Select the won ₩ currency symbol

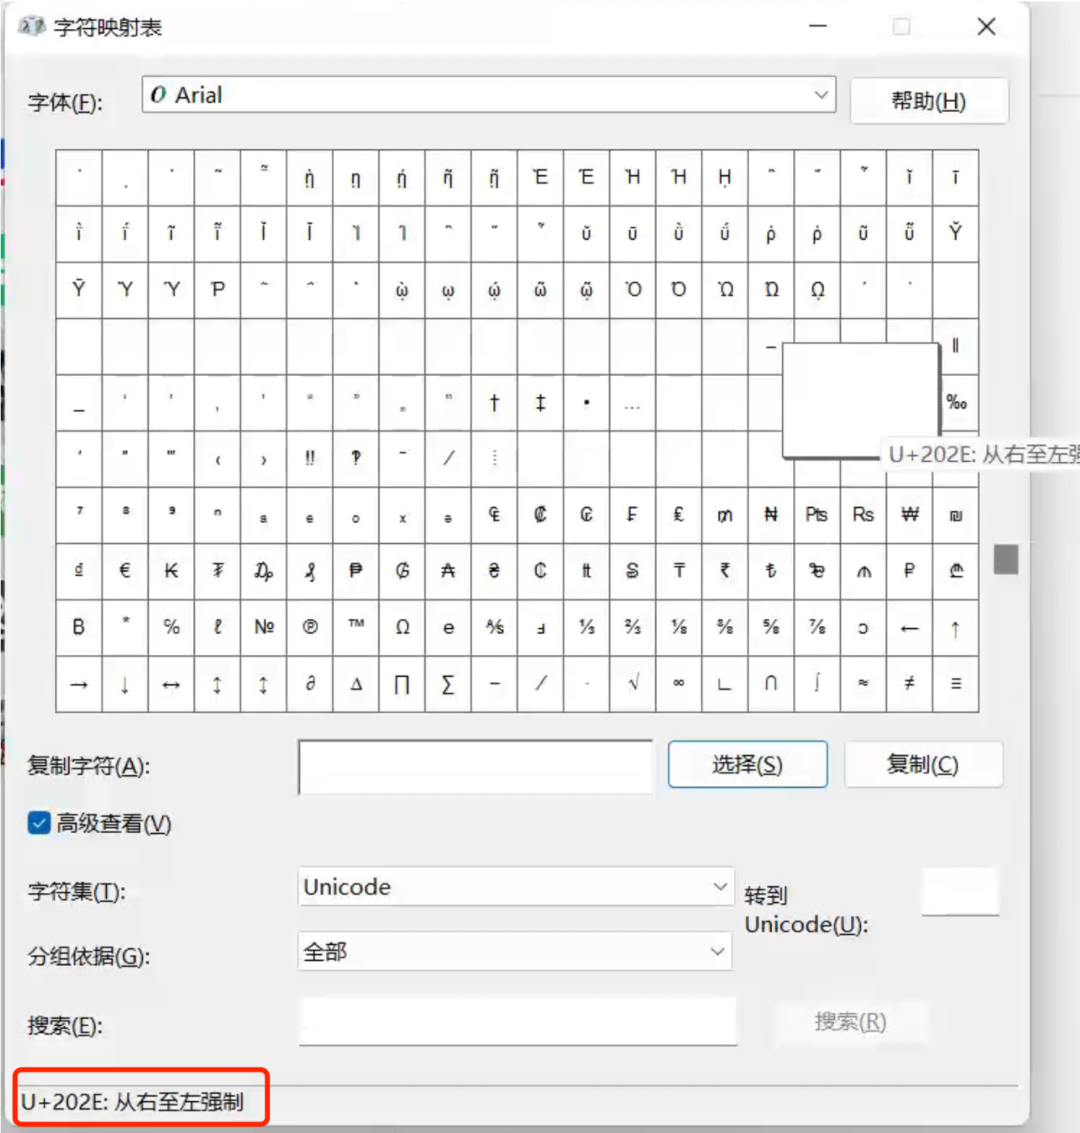click(x=910, y=515)
